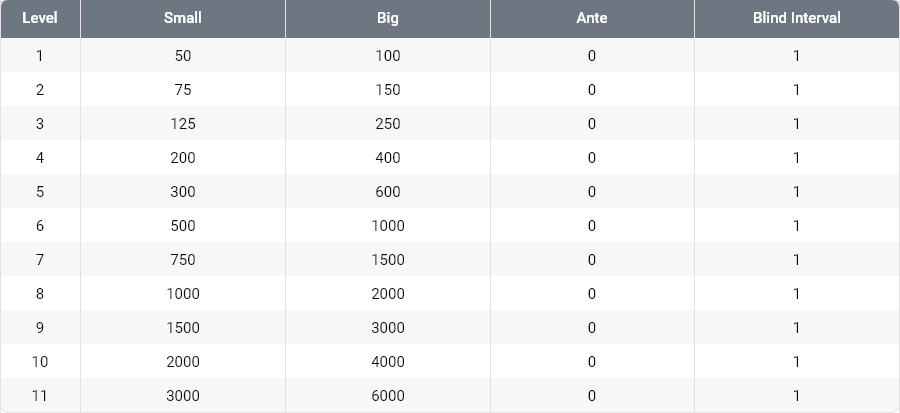Click the big blind cell showing 2000
The height and width of the screenshot is (413, 900).
pos(388,294)
